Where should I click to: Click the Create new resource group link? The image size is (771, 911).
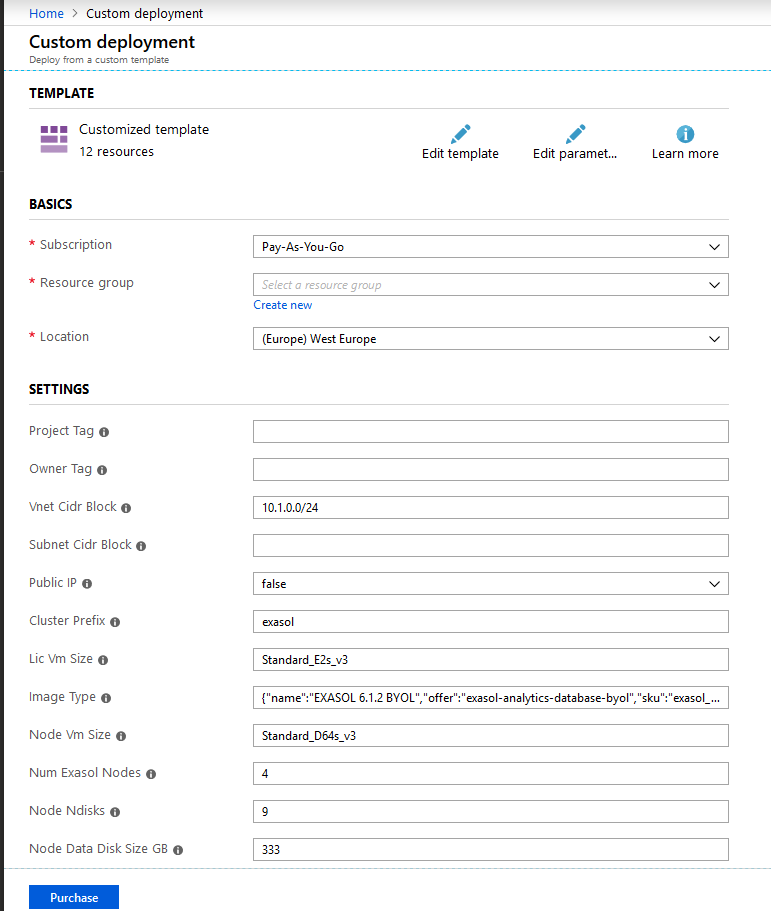(x=282, y=305)
